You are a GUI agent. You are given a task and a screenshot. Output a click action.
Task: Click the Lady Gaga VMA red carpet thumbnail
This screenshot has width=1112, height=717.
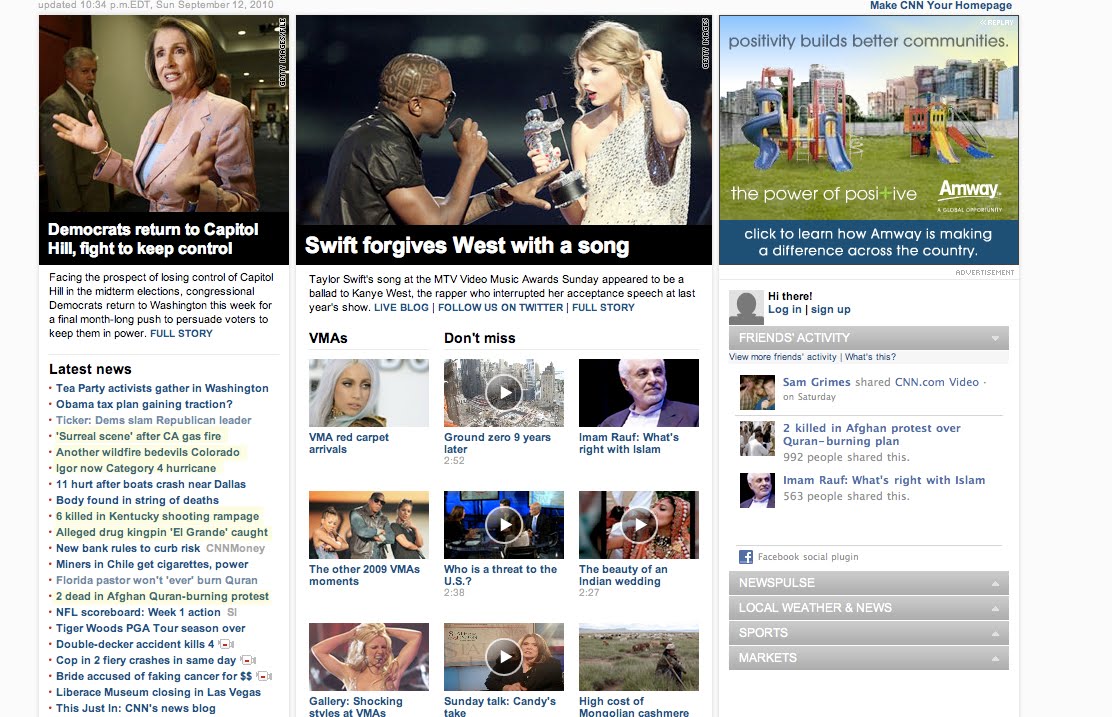[369, 393]
